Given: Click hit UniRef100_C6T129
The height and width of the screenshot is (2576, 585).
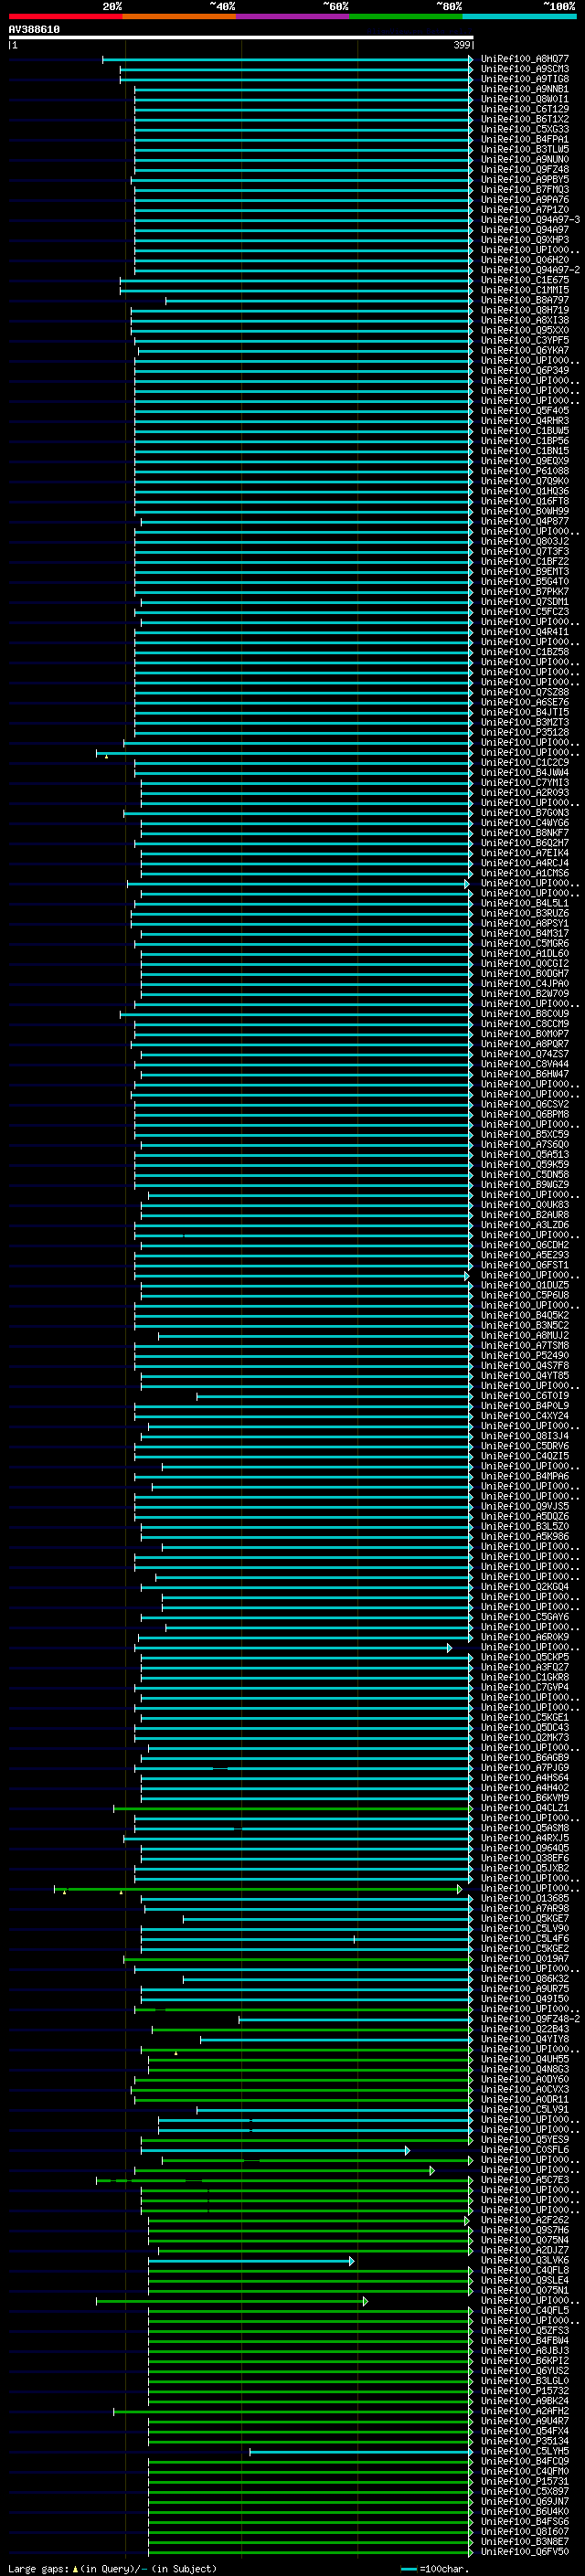Looking at the screenshot, I should tap(524, 109).
